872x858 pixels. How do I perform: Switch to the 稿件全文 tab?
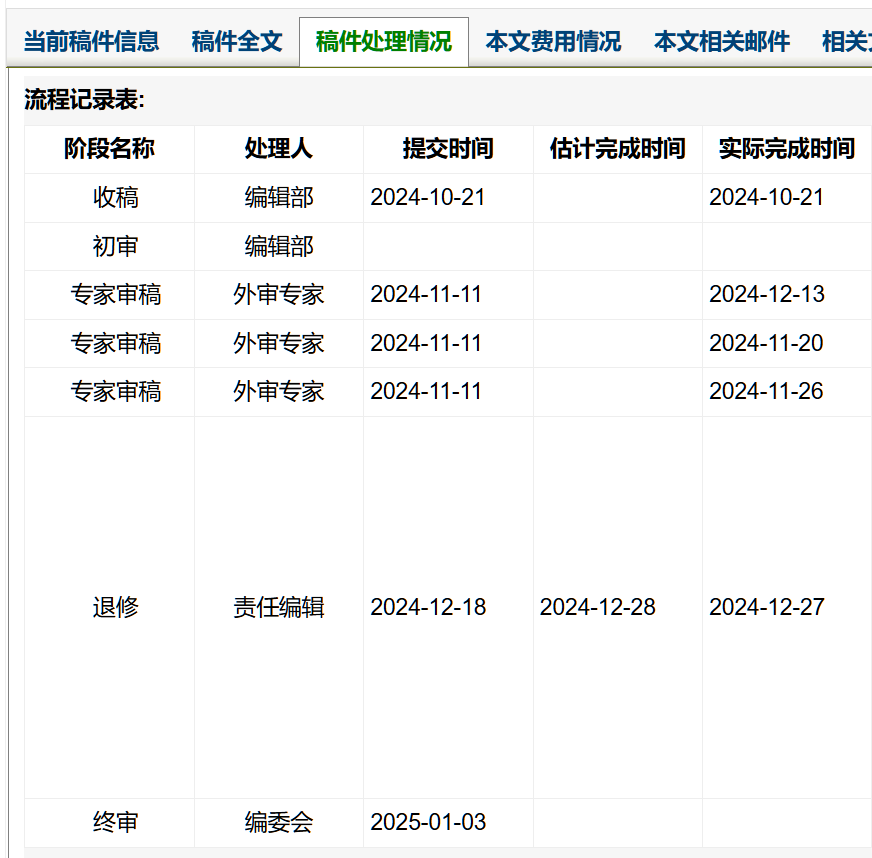[237, 42]
